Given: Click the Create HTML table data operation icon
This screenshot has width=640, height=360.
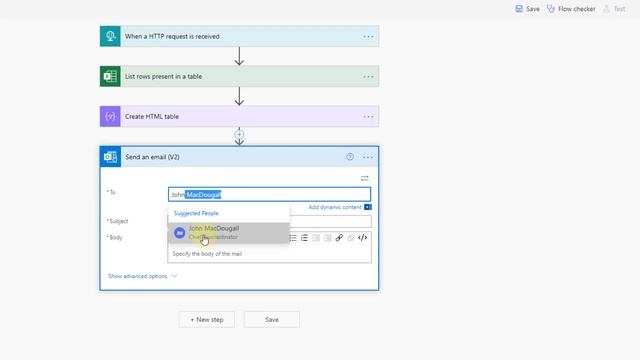Looking at the screenshot, I should pyautogui.click(x=110, y=116).
